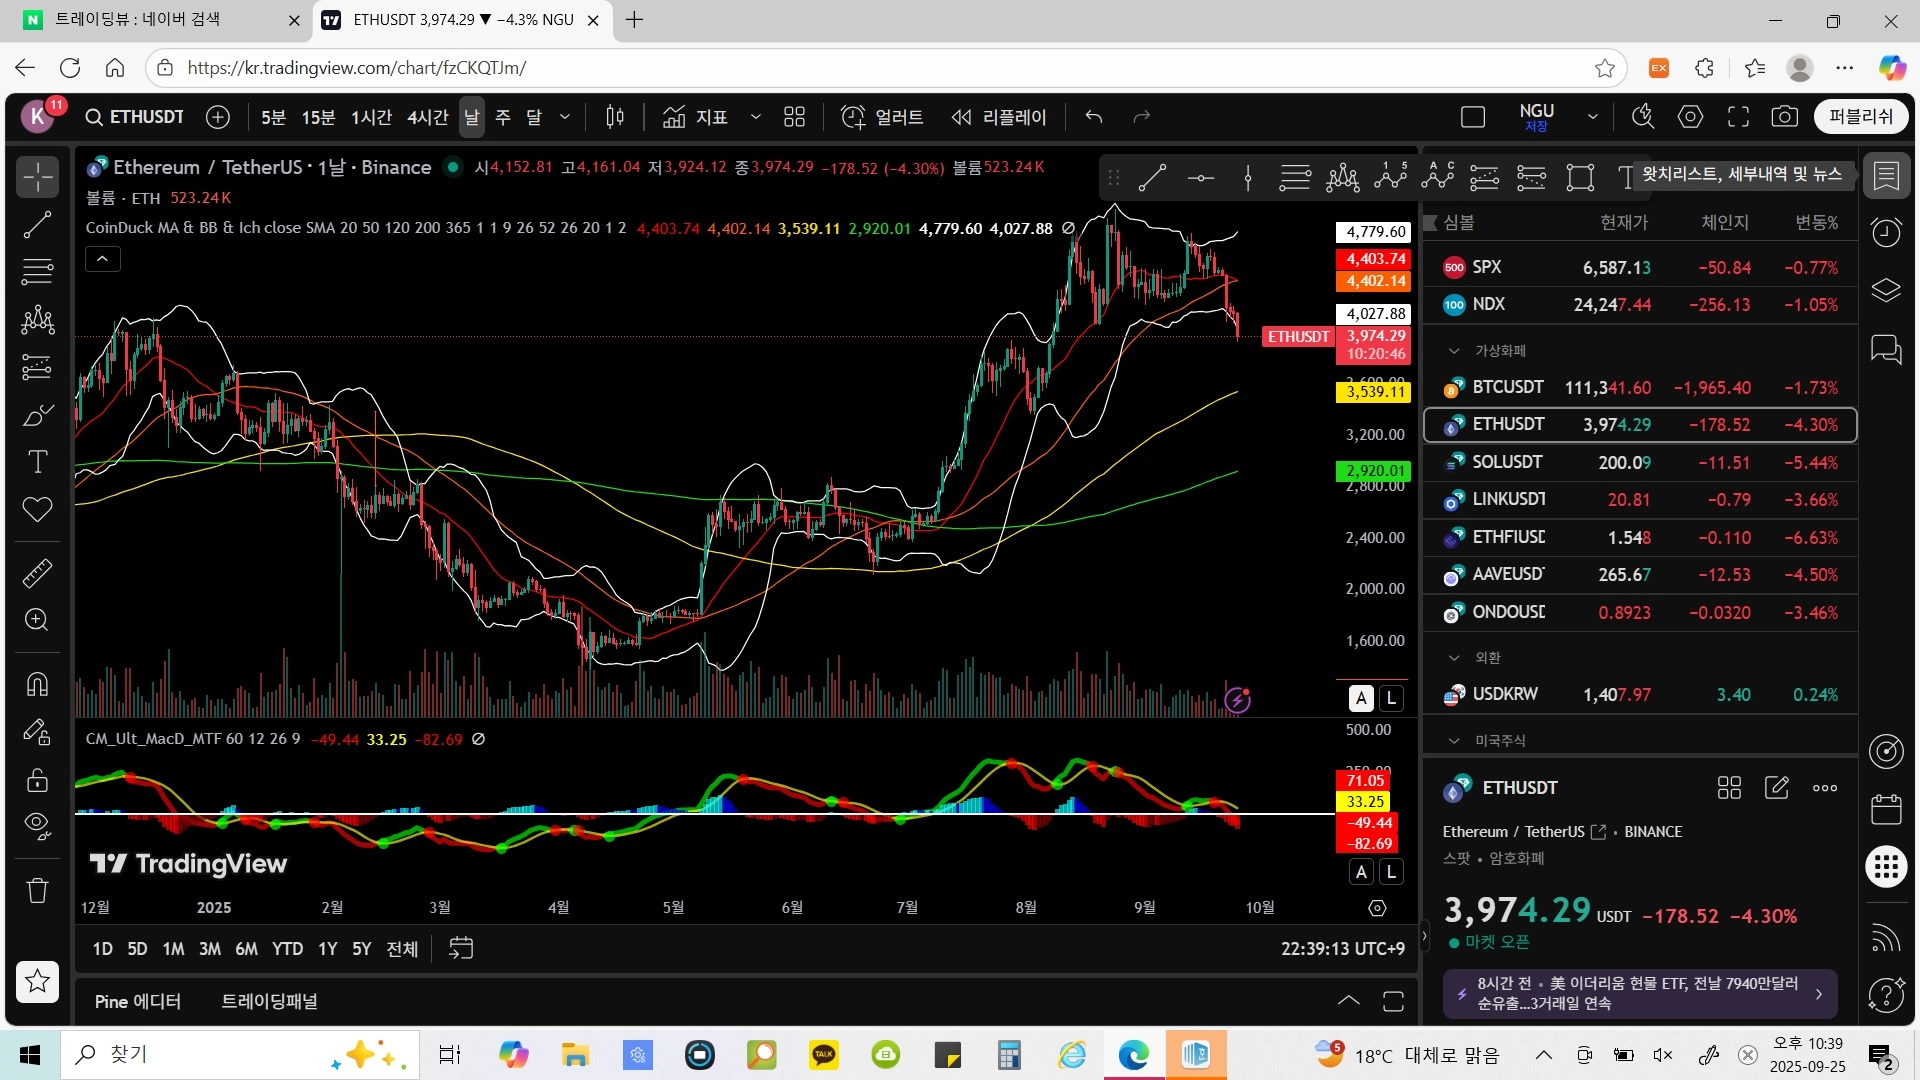Open the Ethereum ETF outflow news item

pos(1640,994)
